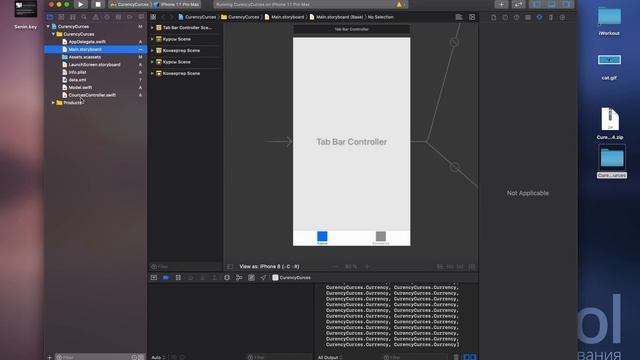Open Info.plist file

[x=77, y=72]
